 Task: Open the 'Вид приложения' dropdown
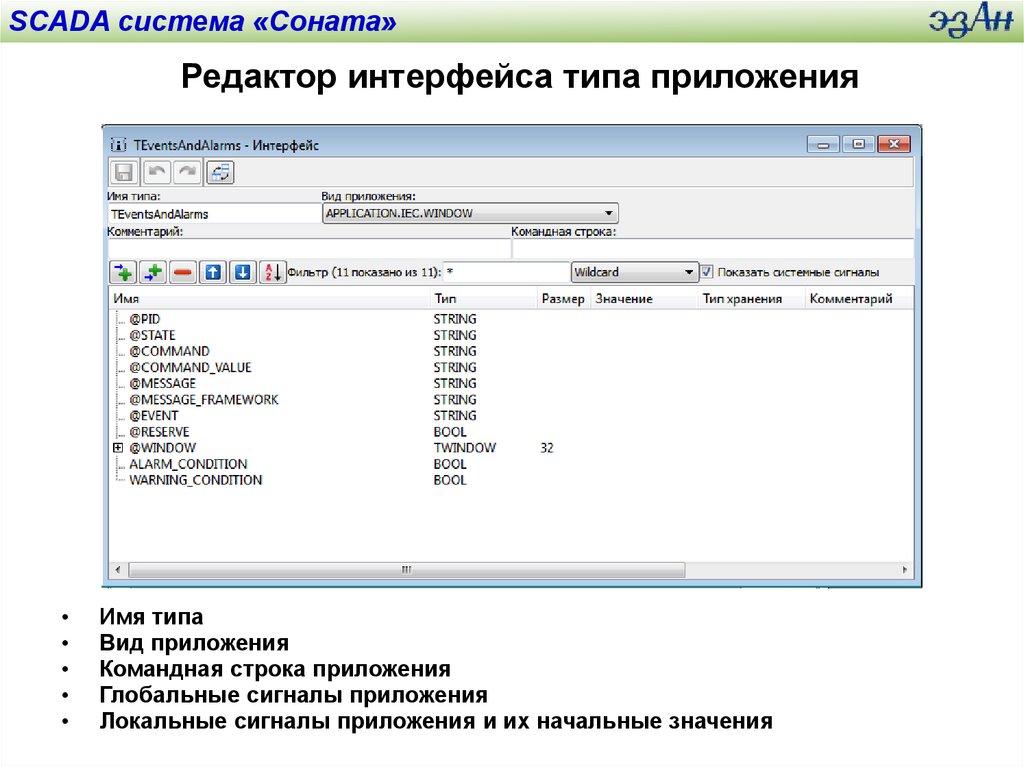609,213
